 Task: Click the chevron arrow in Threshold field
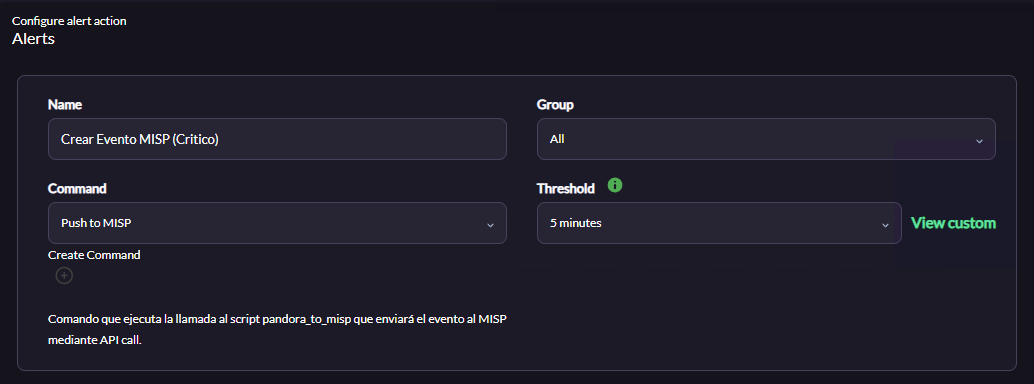886,225
